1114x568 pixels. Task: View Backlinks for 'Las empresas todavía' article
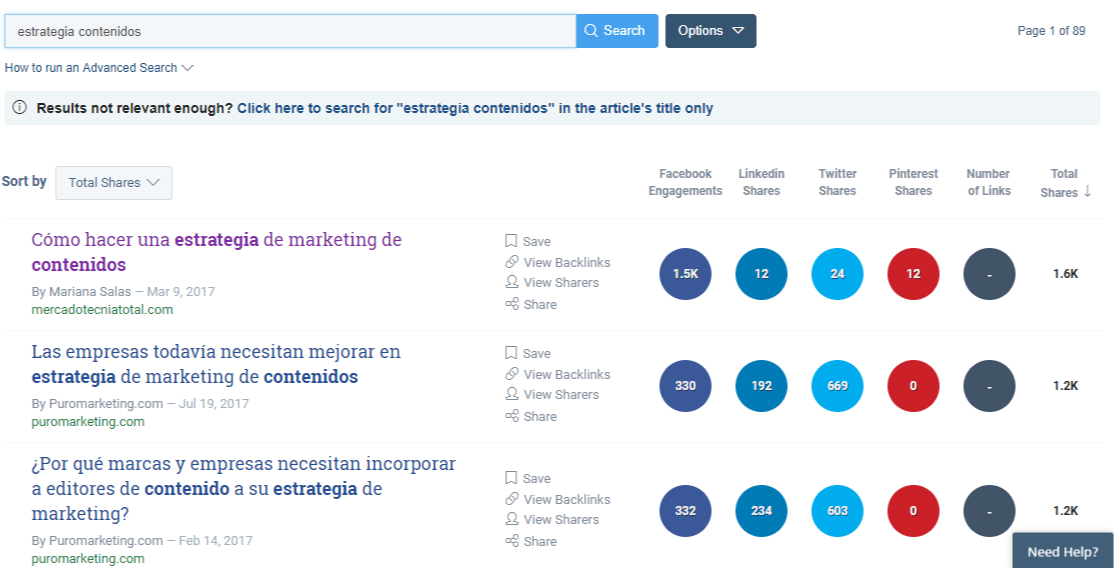pyautogui.click(x=558, y=374)
